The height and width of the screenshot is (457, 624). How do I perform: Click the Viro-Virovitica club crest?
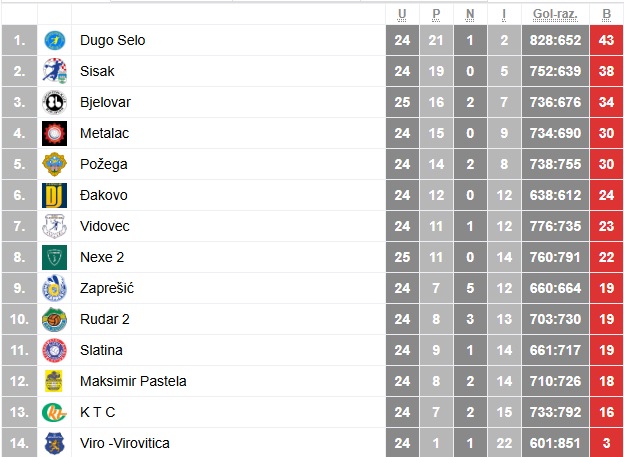tap(55, 443)
